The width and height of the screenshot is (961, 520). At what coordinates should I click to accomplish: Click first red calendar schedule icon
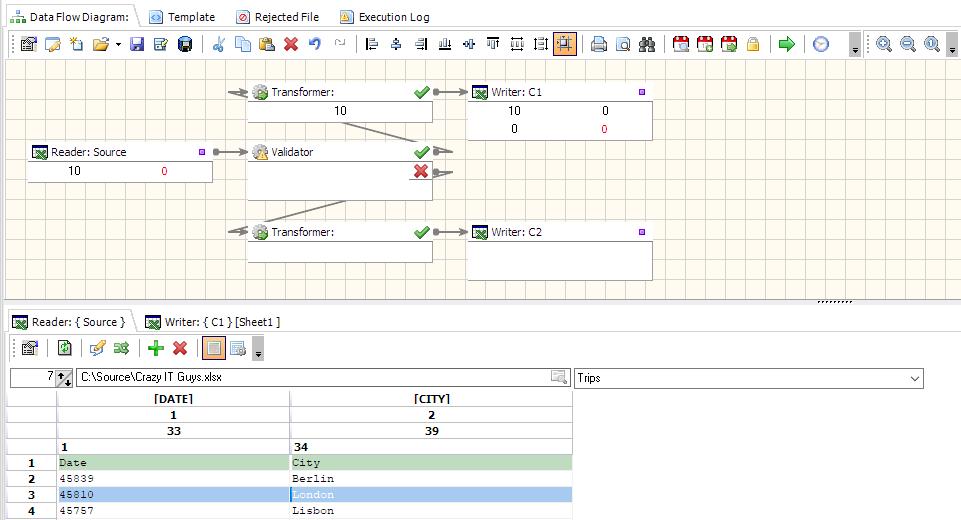pos(681,44)
